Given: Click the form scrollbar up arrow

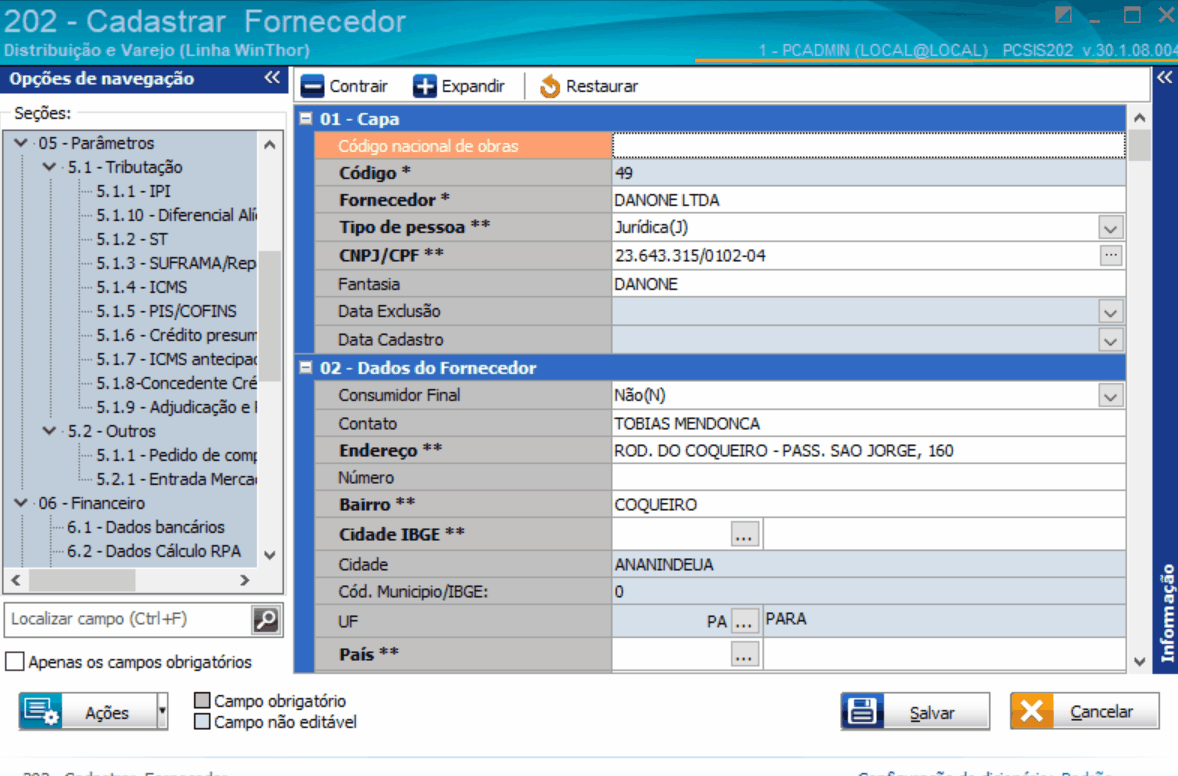Looking at the screenshot, I should [1140, 118].
